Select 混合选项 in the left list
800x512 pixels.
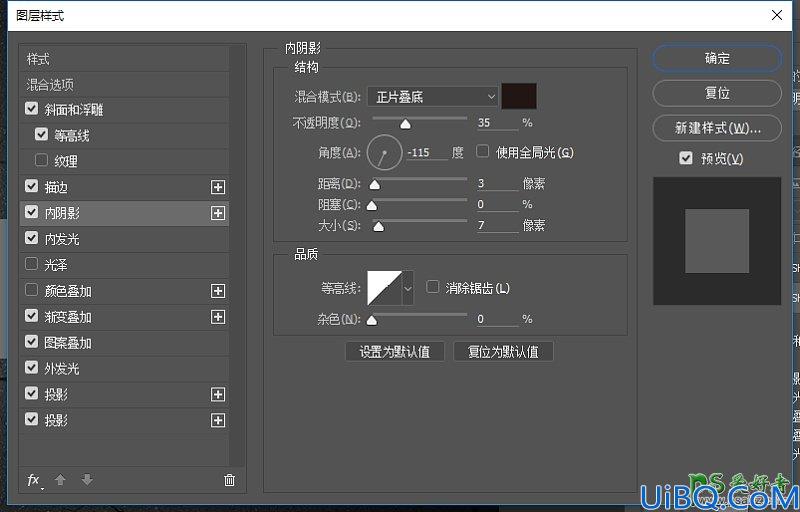[x=124, y=85]
